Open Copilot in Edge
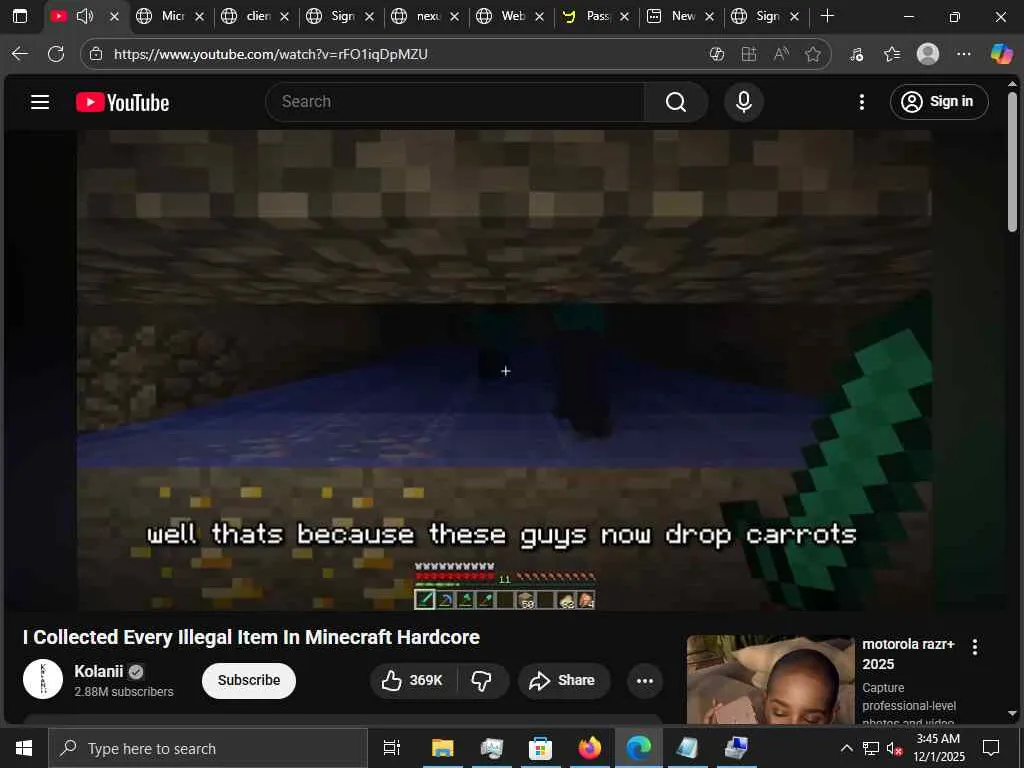 coord(1001,54)
